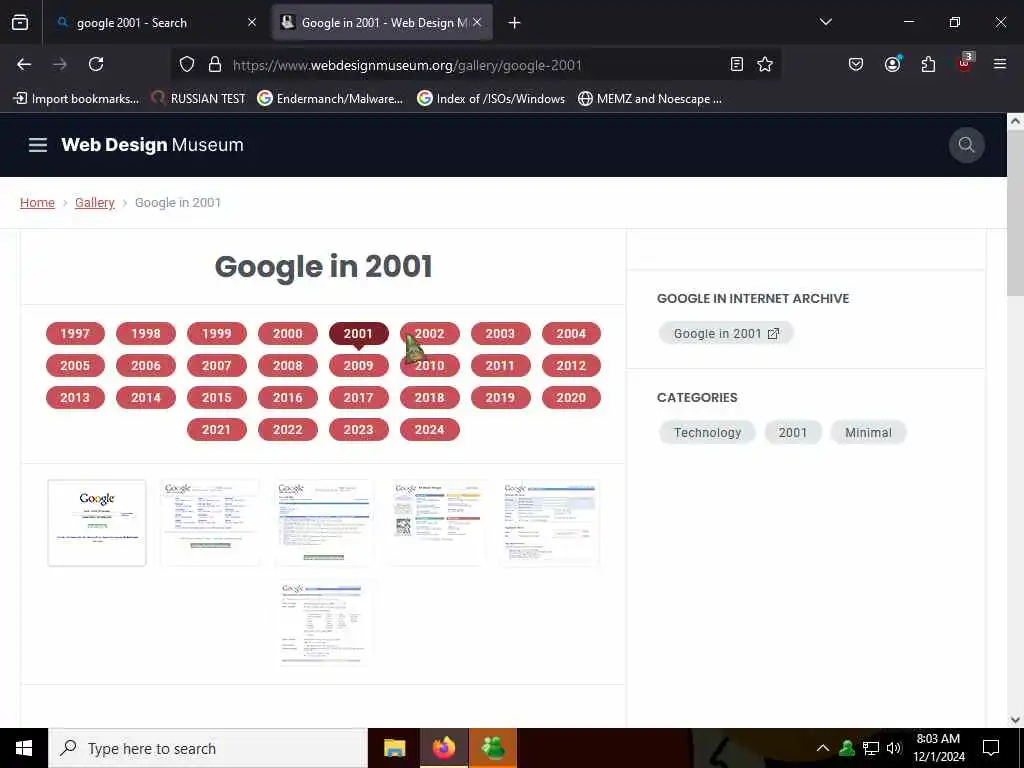
Task: Open Endermanch/Malware bookmark
Action: pyautogui.click(x=330, y=99)
